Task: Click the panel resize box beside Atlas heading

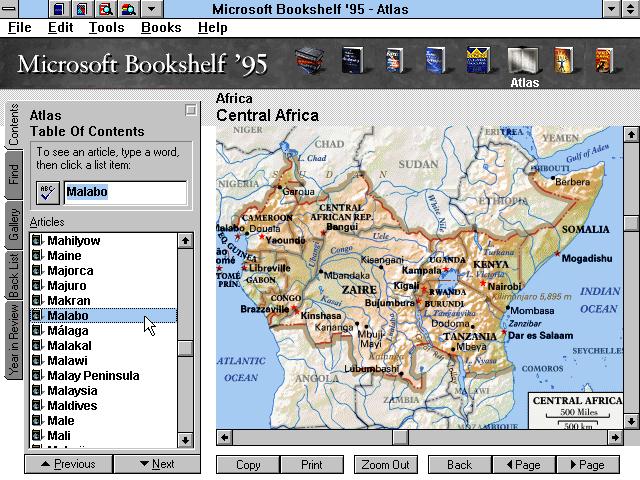Action: pos(191,110)
